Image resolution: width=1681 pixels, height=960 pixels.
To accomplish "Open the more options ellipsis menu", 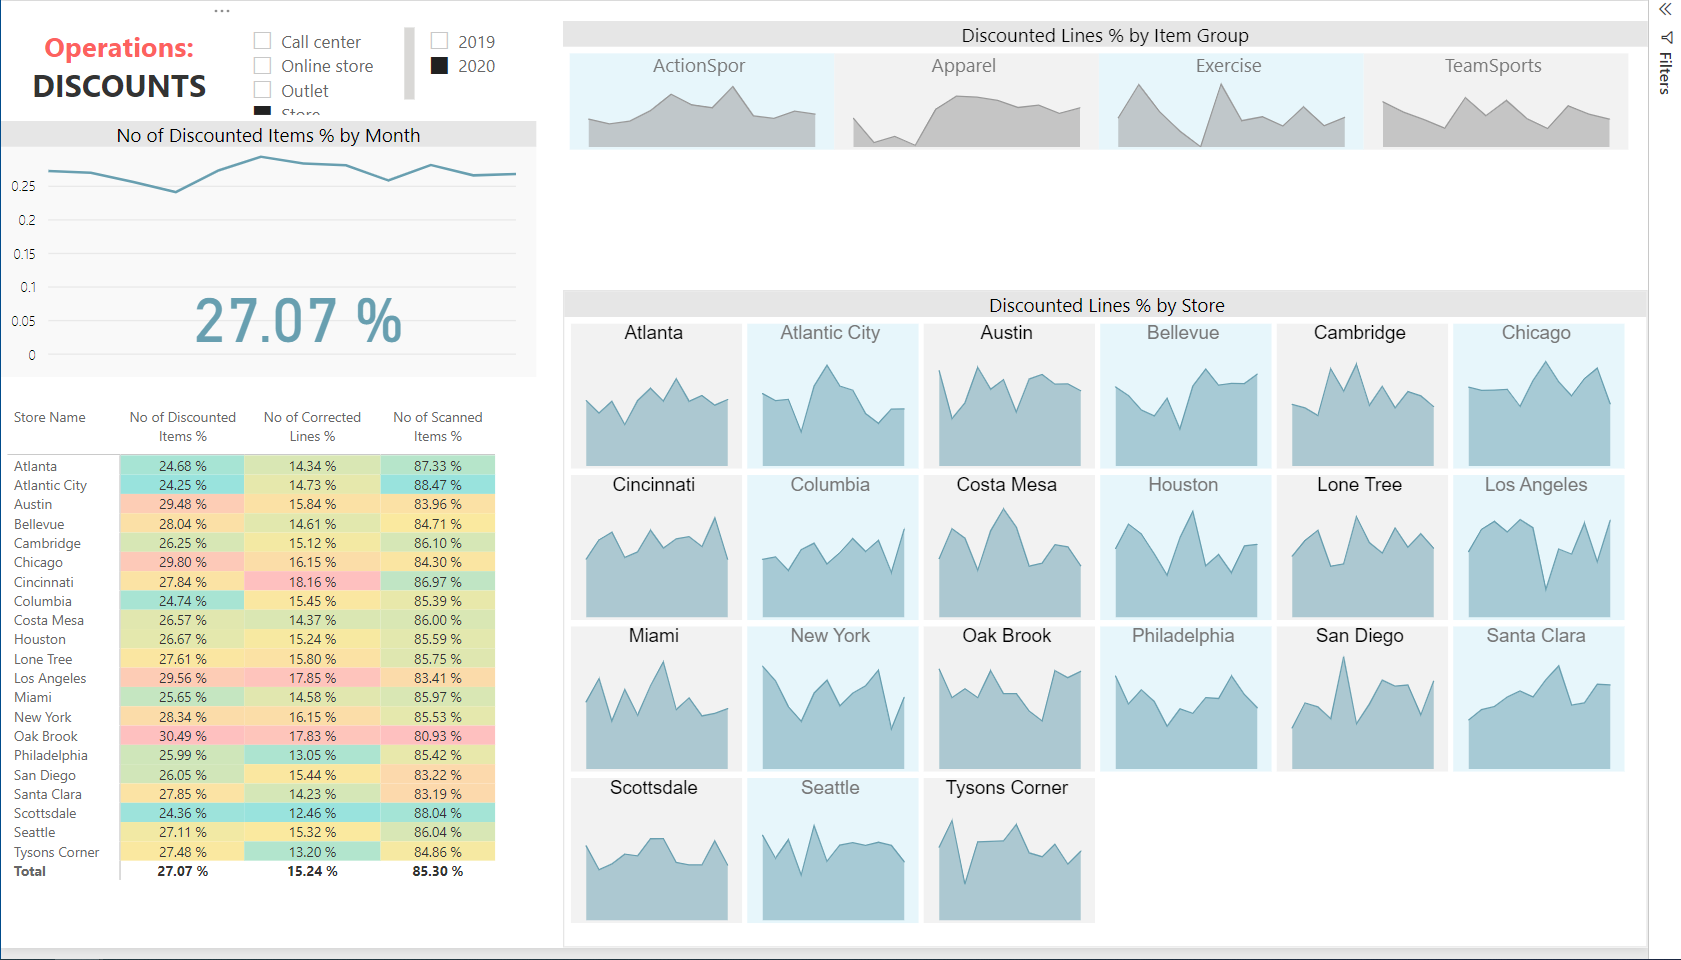I will 222,11.
